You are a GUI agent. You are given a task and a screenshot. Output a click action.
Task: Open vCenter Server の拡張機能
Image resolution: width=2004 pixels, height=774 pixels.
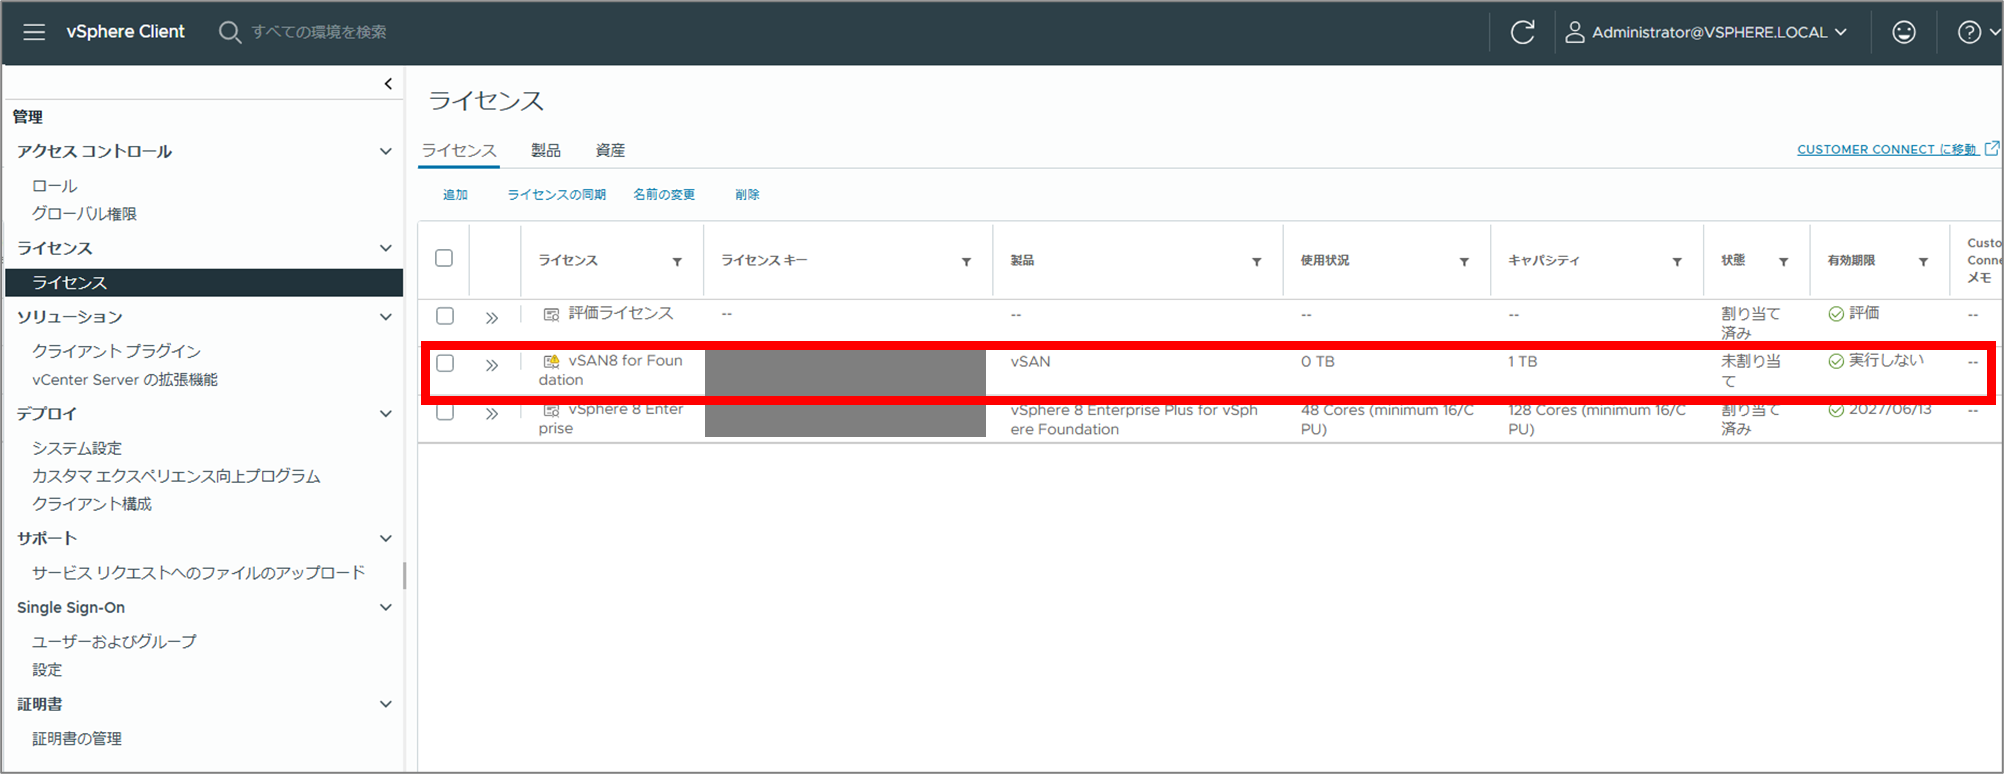(x=125, y=380)
